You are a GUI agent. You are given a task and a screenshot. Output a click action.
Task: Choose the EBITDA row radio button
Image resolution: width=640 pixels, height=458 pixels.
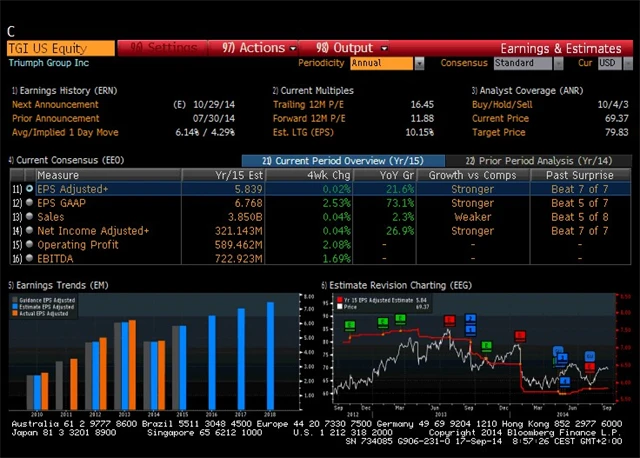point(30,259)
